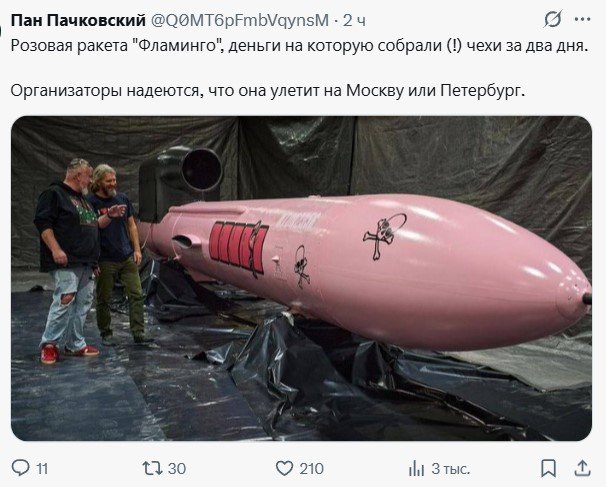Open Пан Пачковский profile name
Screen dimensions: 606x487
(x=78, y=20)
